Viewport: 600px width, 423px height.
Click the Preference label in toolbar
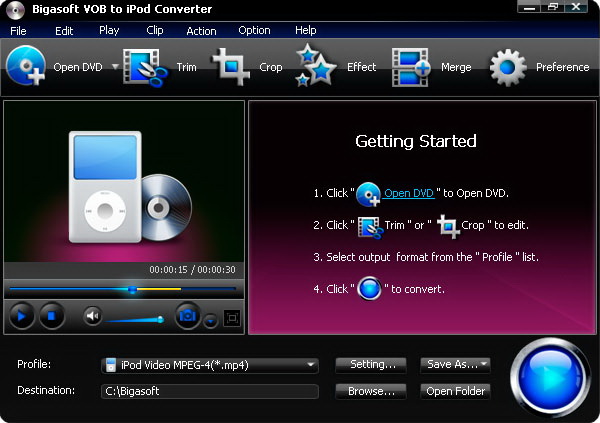click(562, 67)
